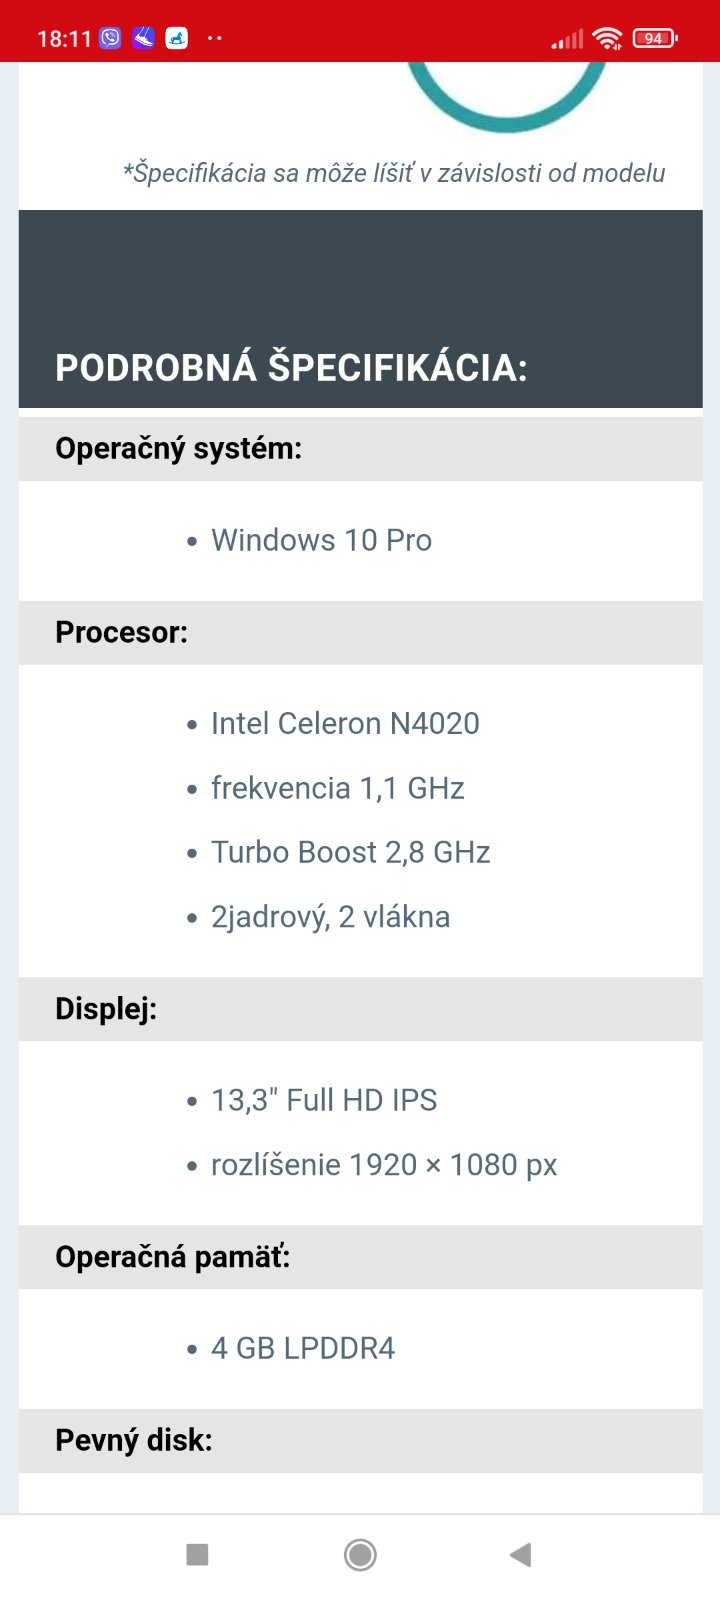Tap the white rocking-horse notification icon

coord(177,38)
